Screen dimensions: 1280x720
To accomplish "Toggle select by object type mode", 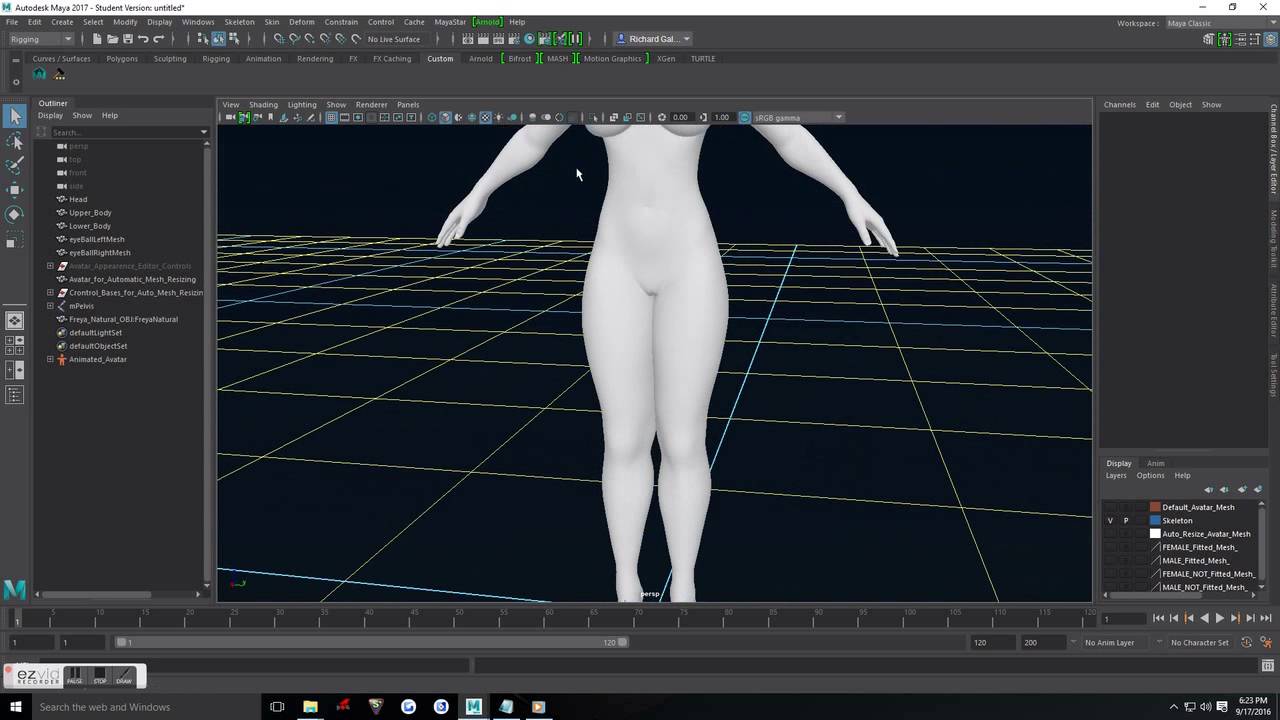I will (x=218, y=39).
